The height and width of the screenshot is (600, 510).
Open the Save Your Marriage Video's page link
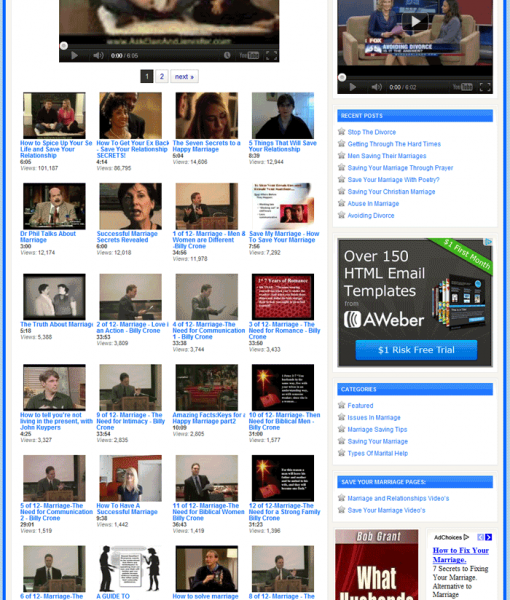pyautogui.click(x=386, y=510)
